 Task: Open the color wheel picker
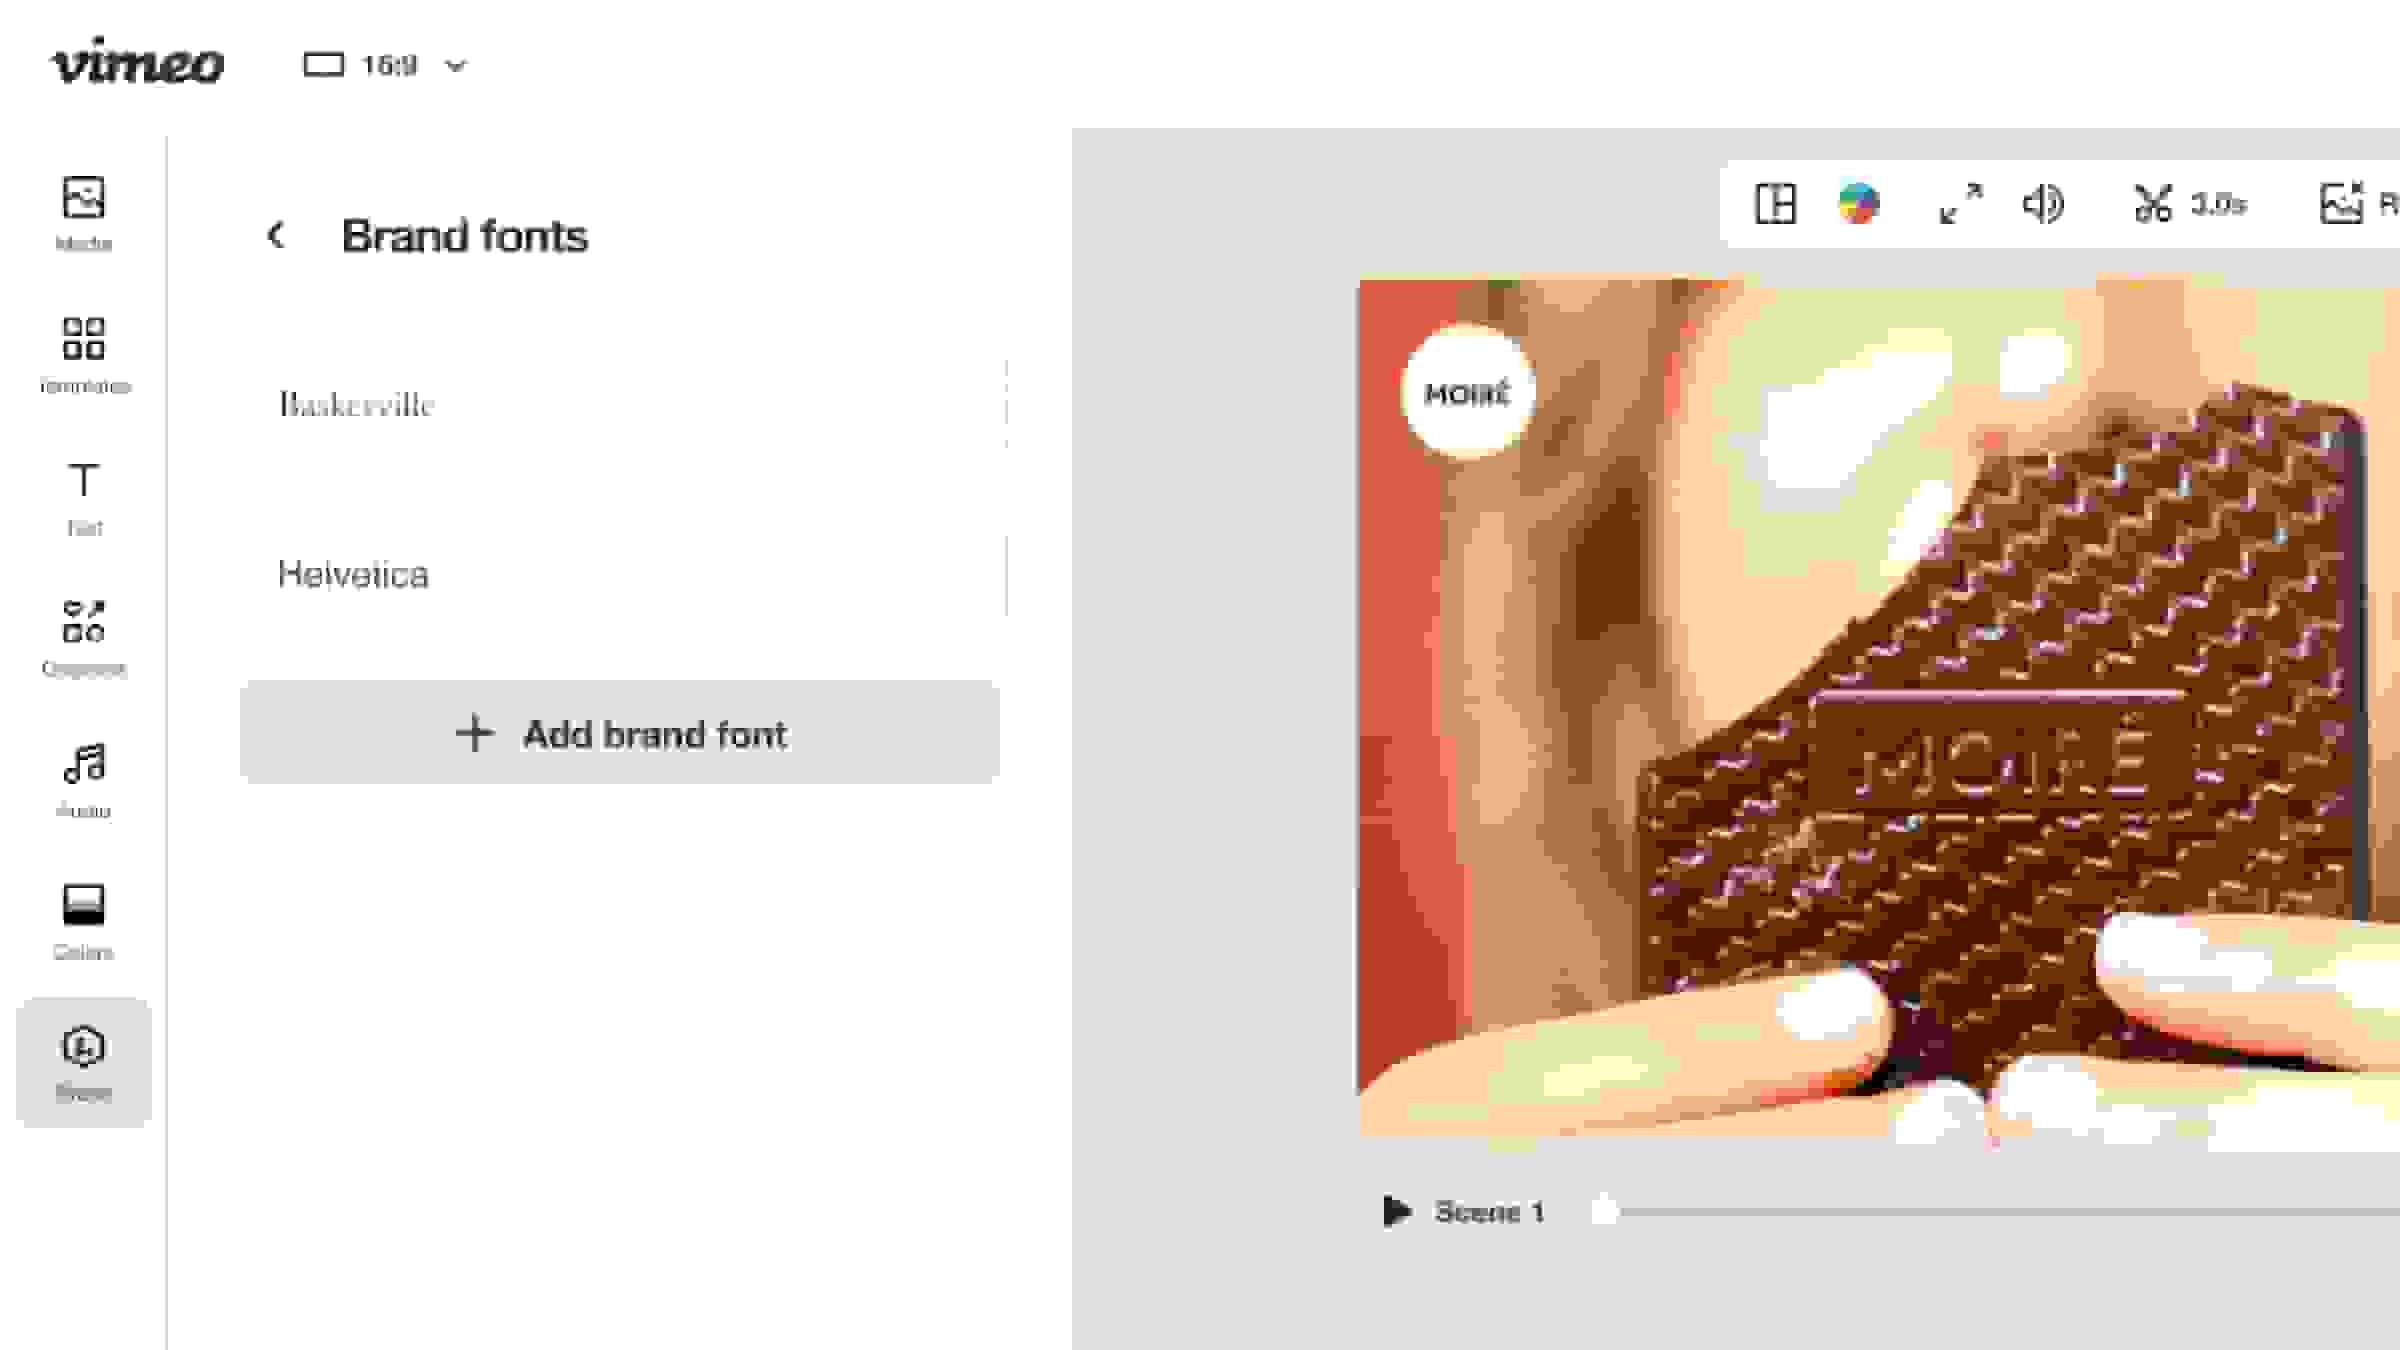1858,204
